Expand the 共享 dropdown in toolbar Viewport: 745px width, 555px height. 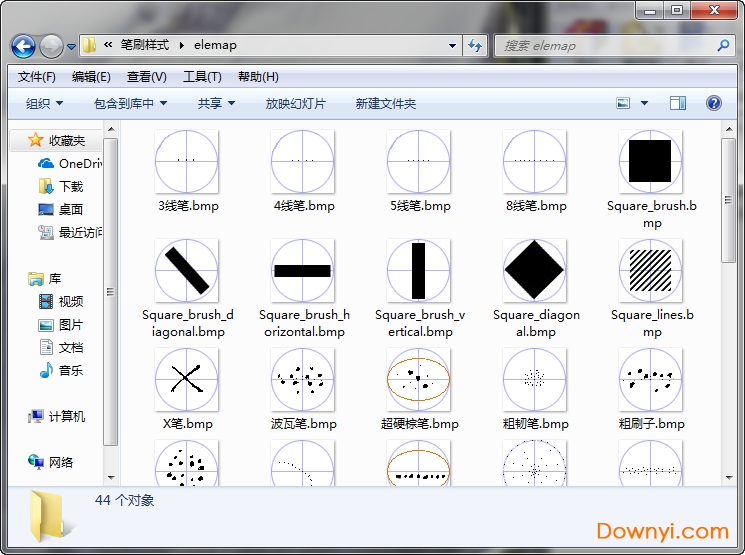[216, 104]
